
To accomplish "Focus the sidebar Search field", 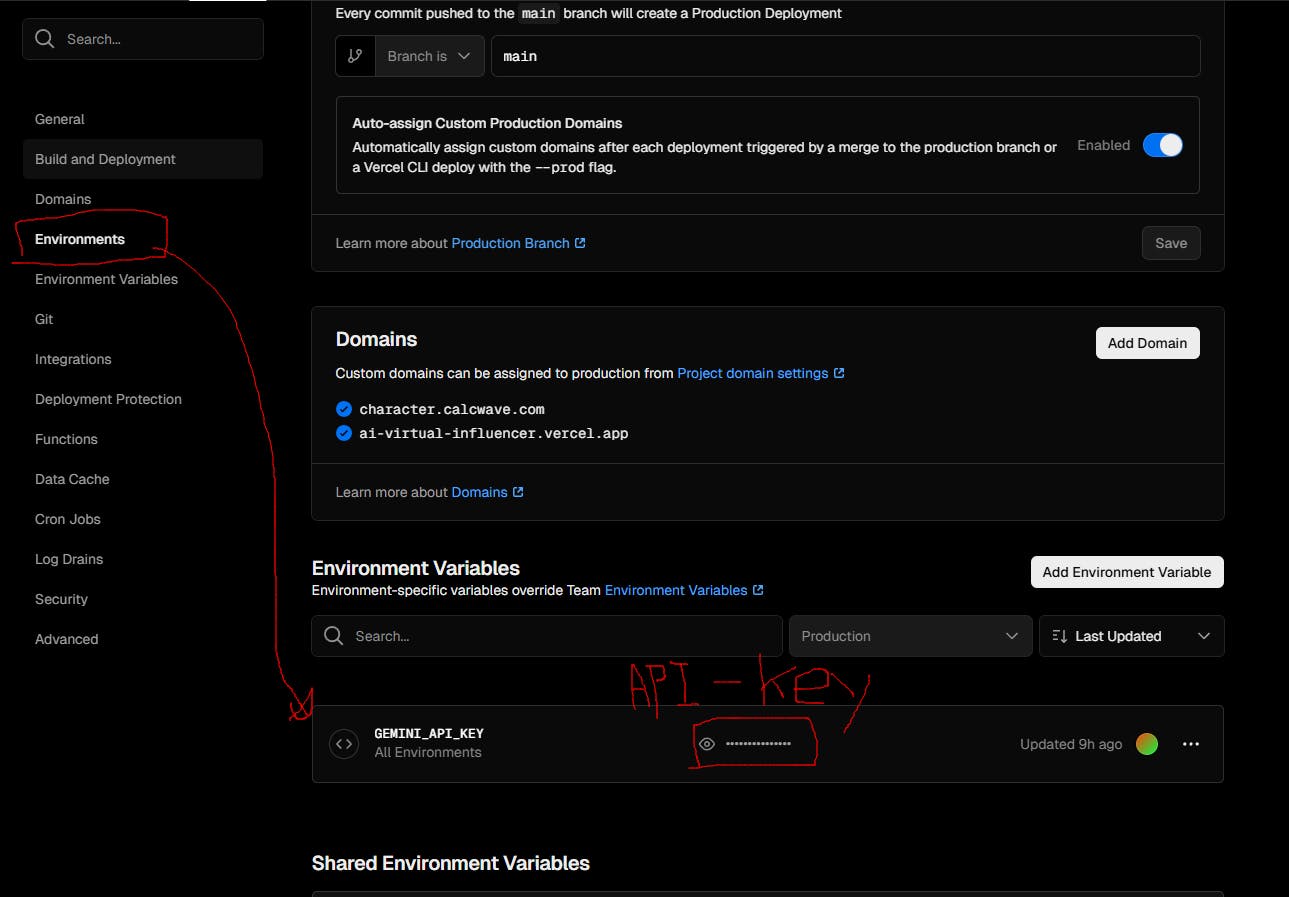I will 143,39.
